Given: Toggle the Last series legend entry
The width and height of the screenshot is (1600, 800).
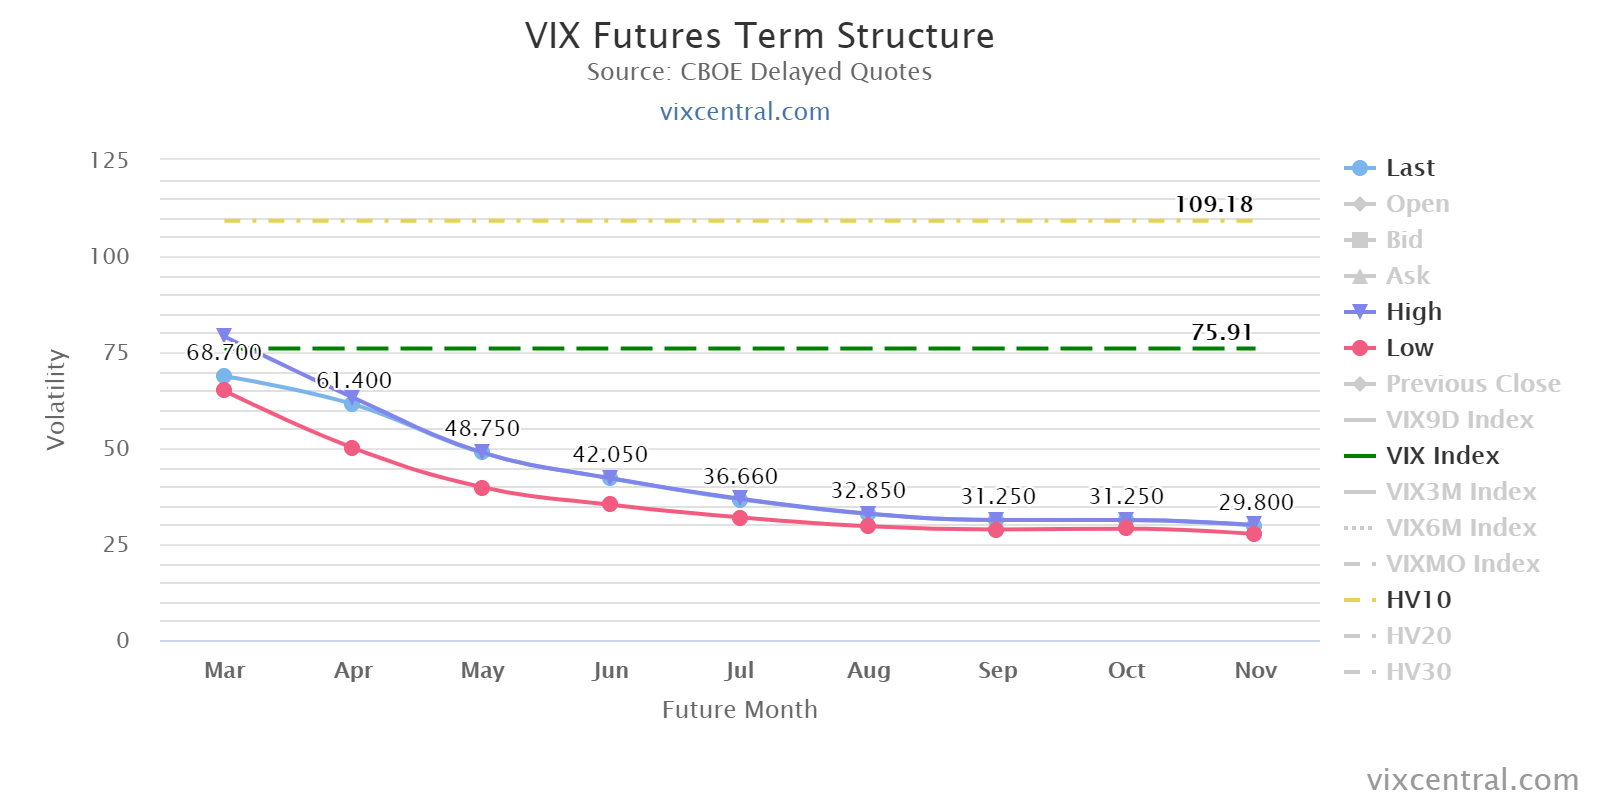Looking at the screenshot, I should click(1409, 168).
